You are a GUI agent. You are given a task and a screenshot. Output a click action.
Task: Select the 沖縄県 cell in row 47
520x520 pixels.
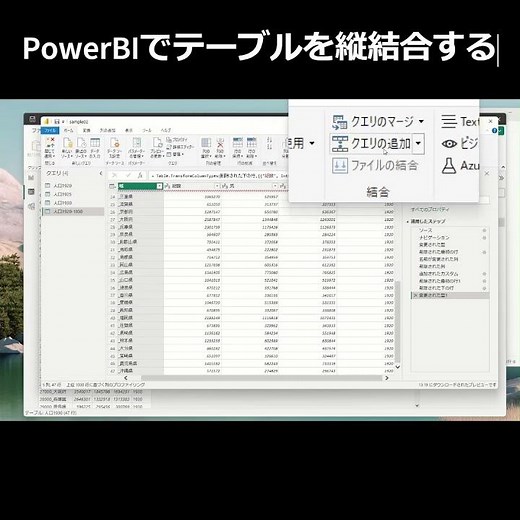click(141, 371)
